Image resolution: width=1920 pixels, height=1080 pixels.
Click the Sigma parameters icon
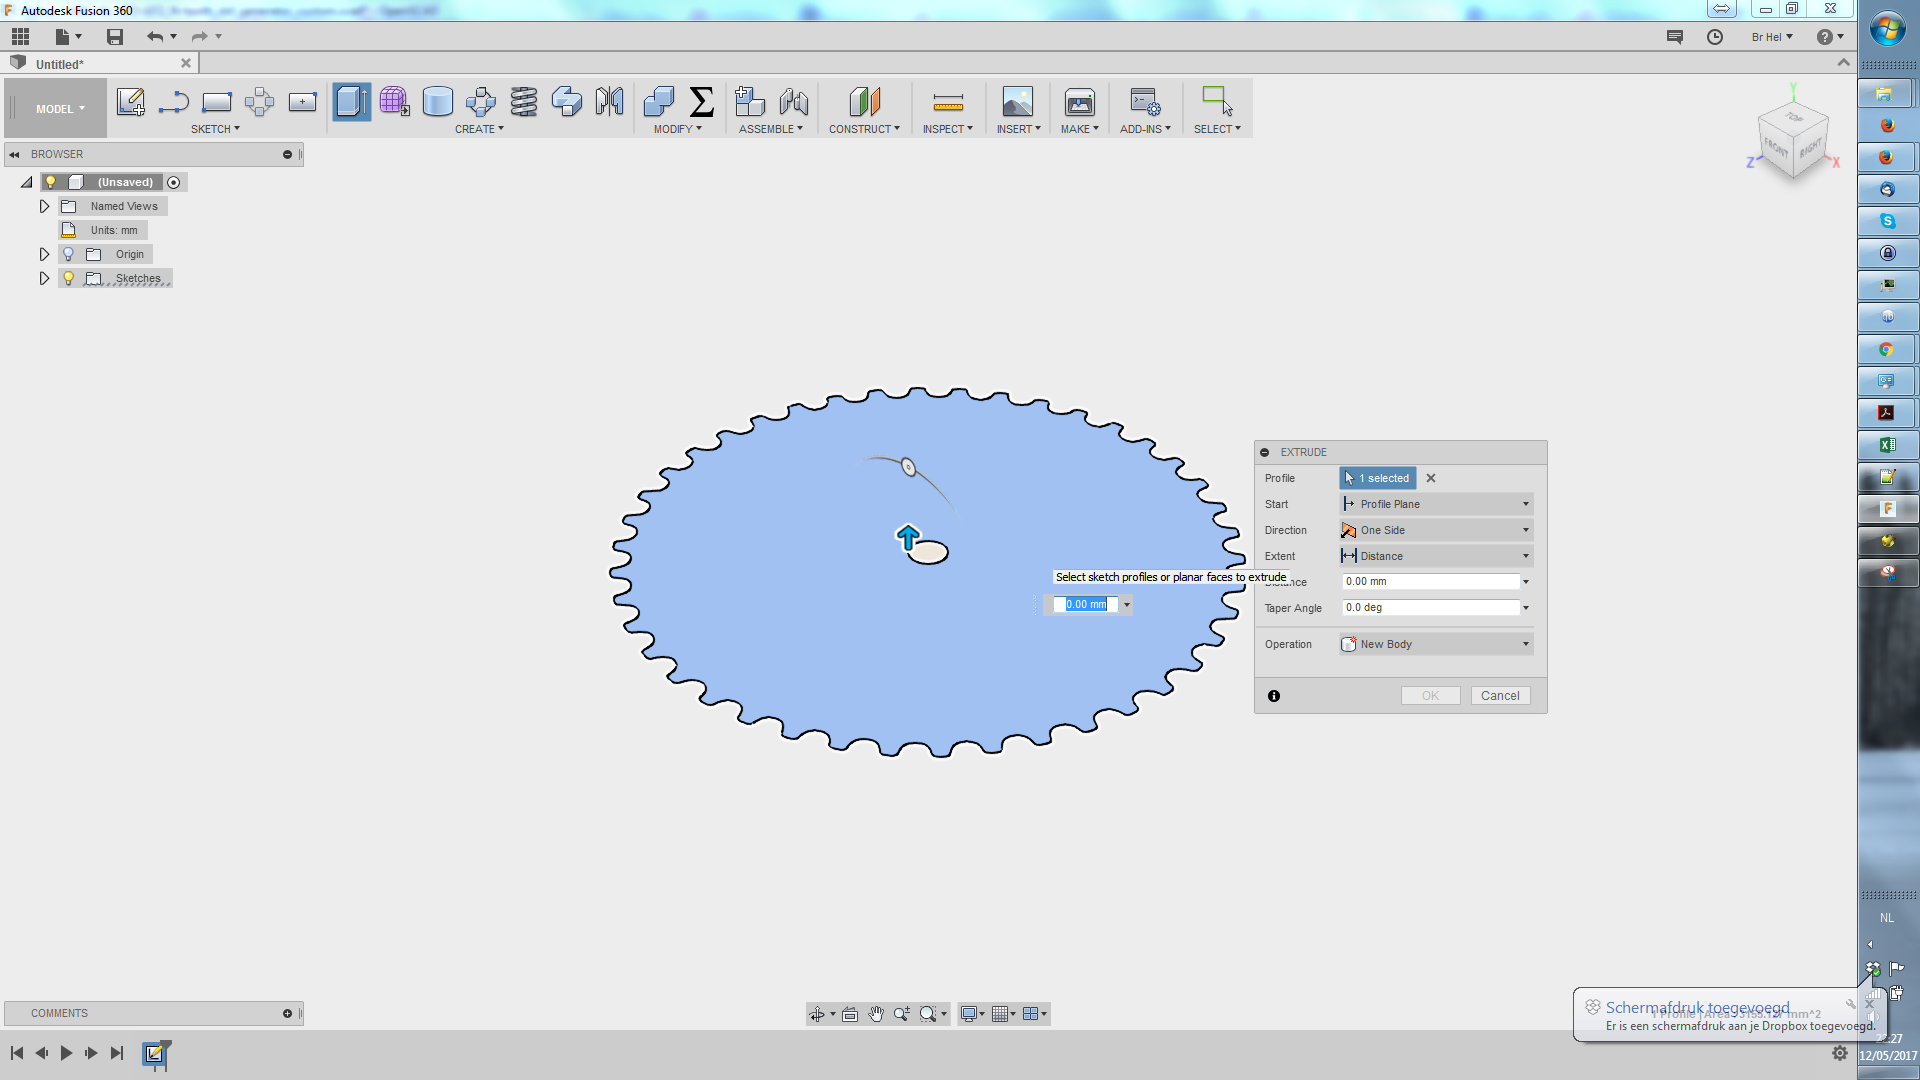pos(702,102)
